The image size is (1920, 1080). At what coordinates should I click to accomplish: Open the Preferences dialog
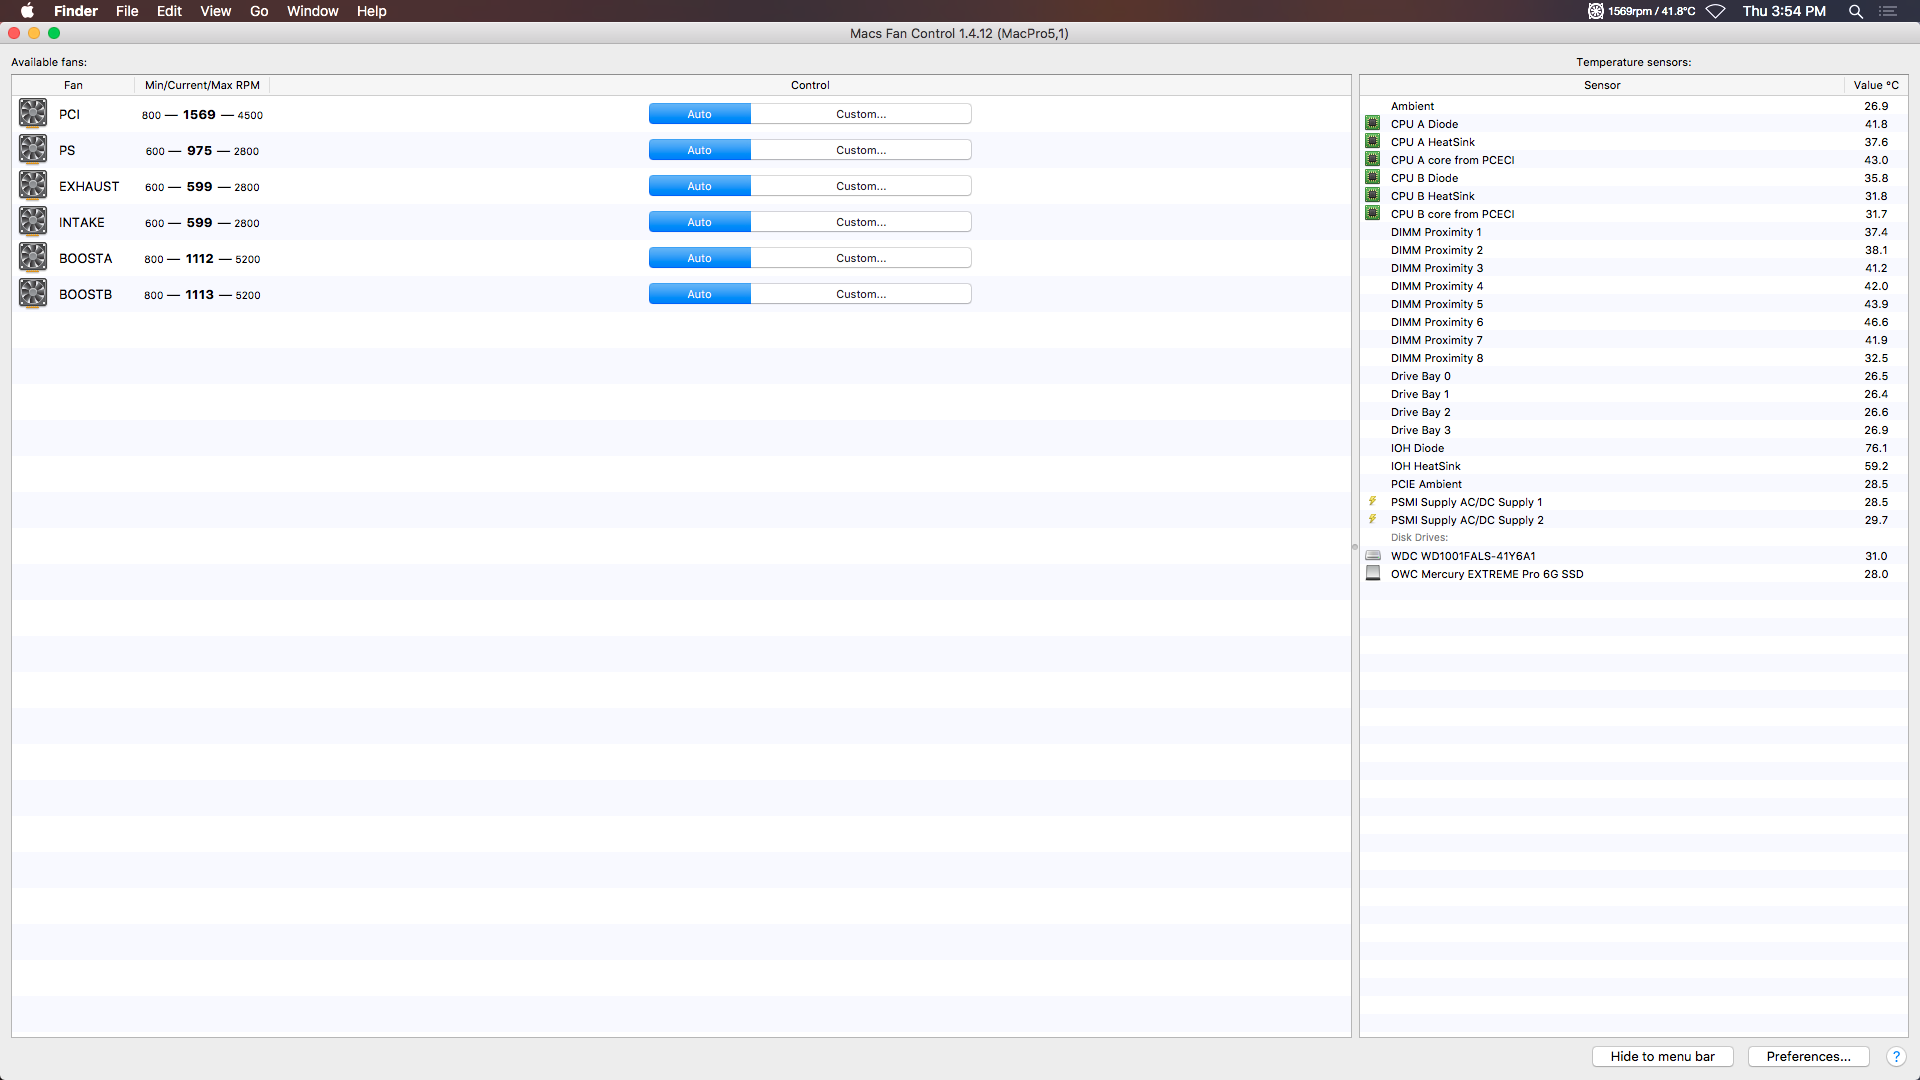click(x=1808, y=1057)
